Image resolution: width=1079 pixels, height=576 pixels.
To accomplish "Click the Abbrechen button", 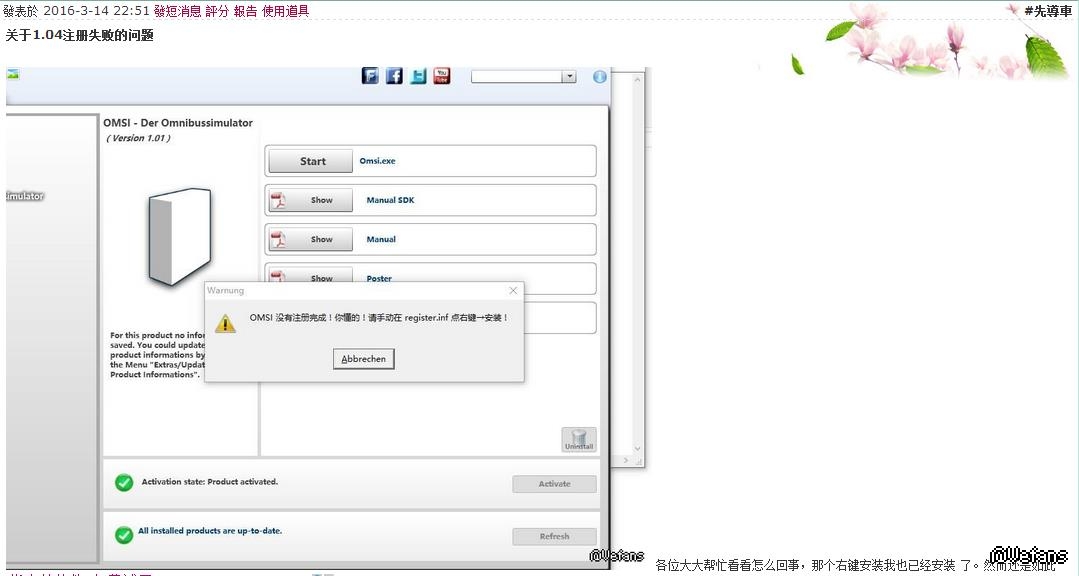I will click(363, 359).
